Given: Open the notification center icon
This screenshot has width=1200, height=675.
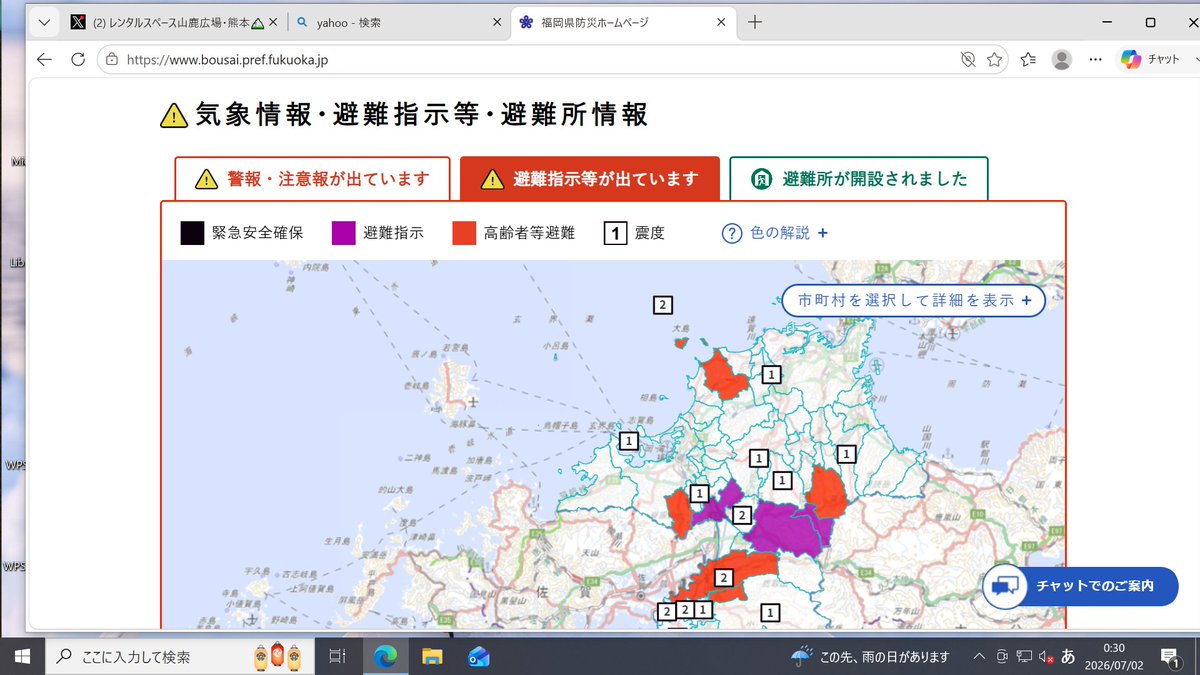Looking at the screenshot, I should (1170, 656).
